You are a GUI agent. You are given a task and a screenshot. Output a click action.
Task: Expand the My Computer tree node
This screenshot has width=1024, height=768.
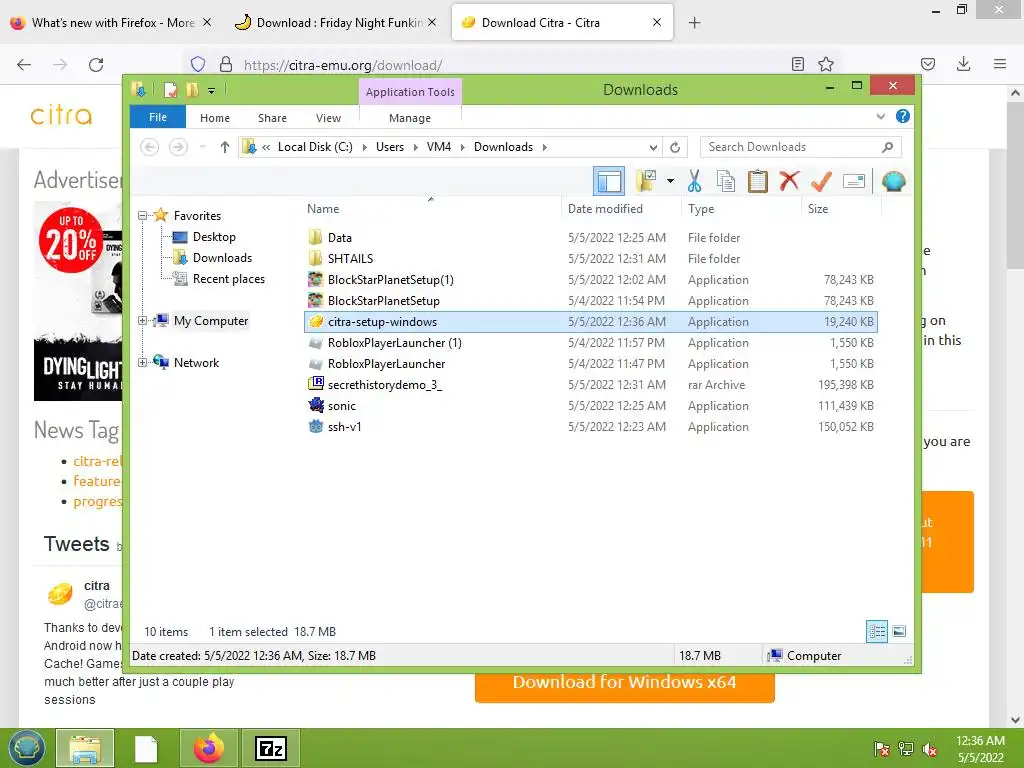142,321
